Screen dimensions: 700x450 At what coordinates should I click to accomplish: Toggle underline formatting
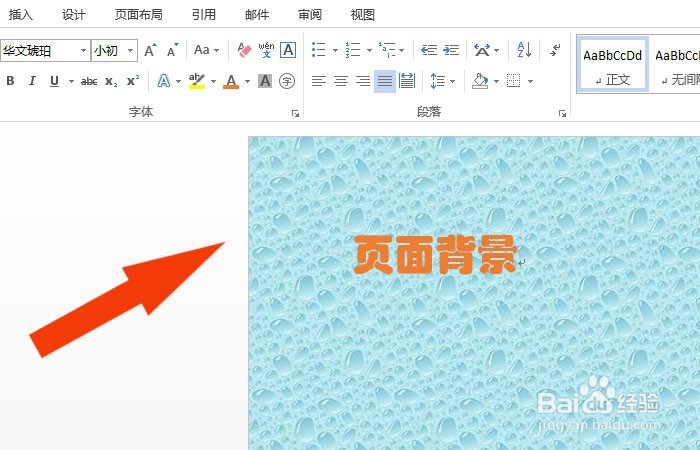coord(54,81)
